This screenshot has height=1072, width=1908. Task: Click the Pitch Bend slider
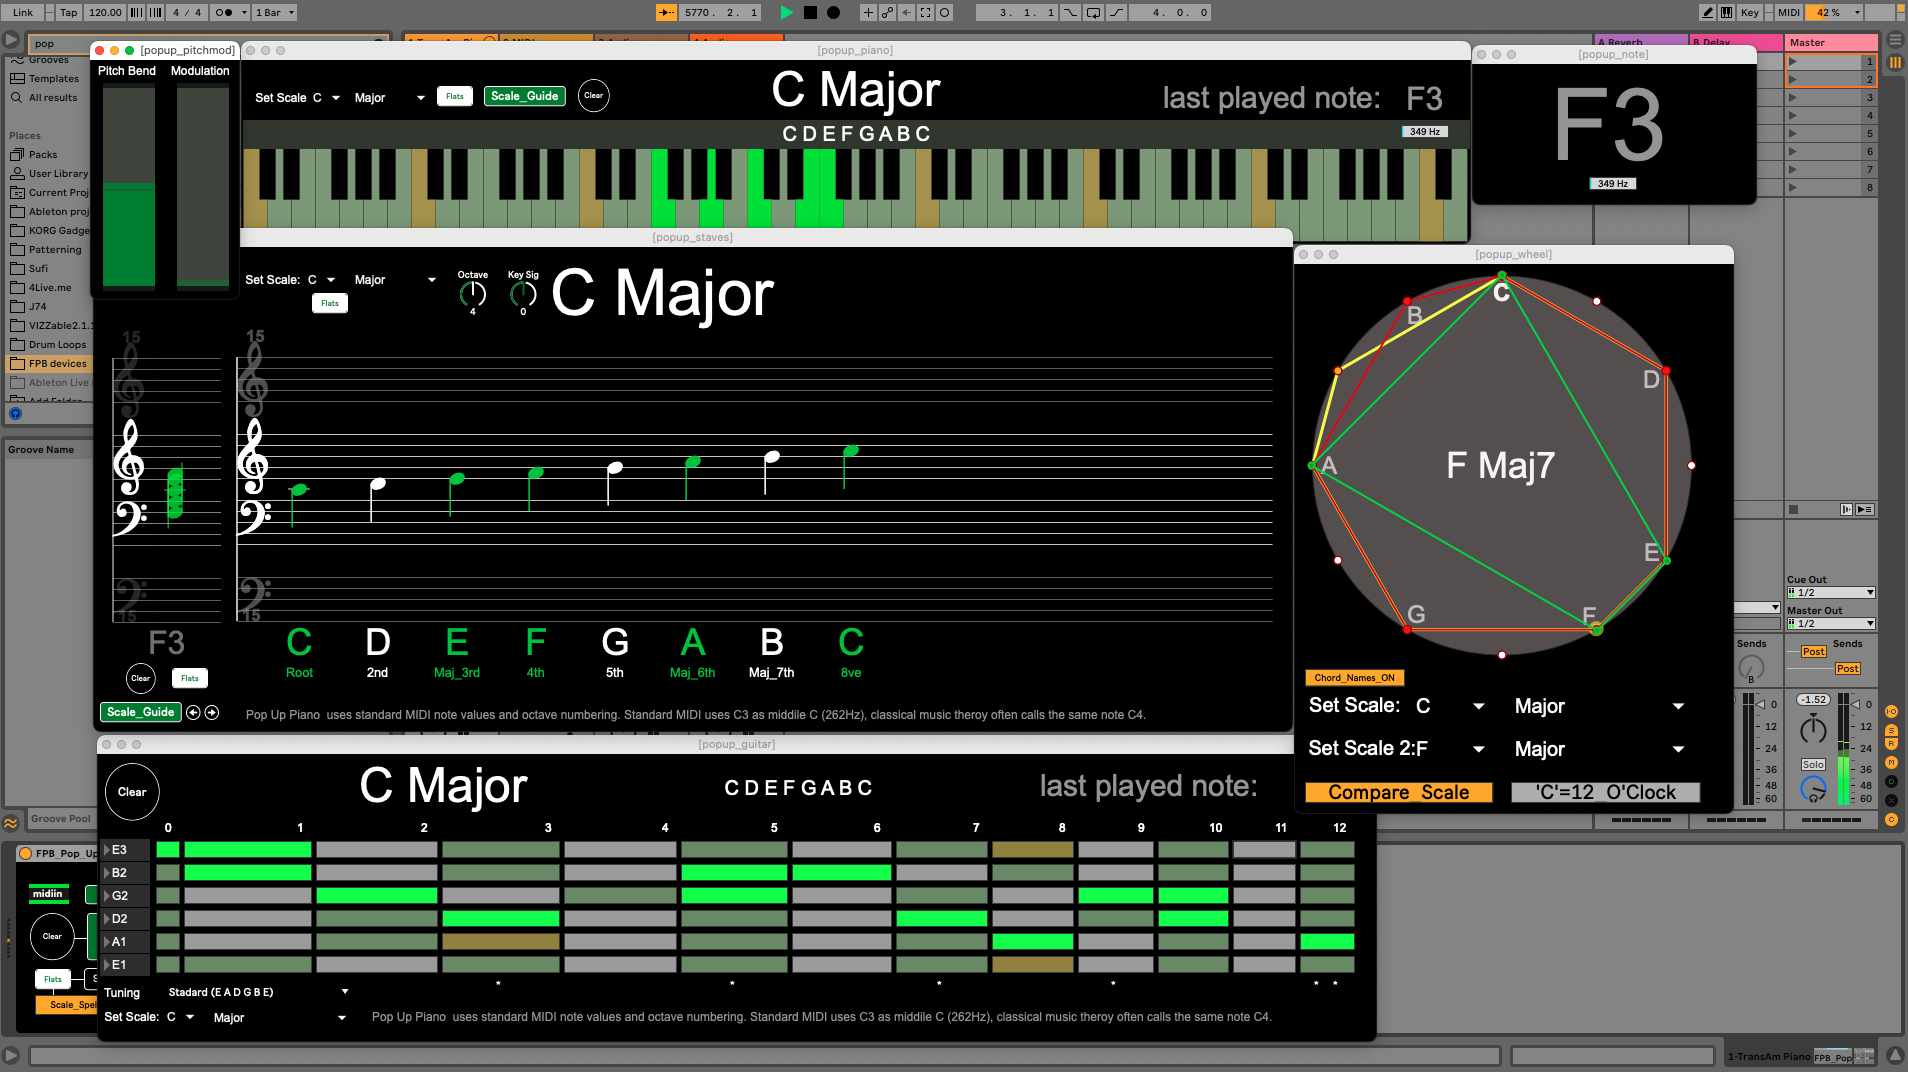(129, 187)
